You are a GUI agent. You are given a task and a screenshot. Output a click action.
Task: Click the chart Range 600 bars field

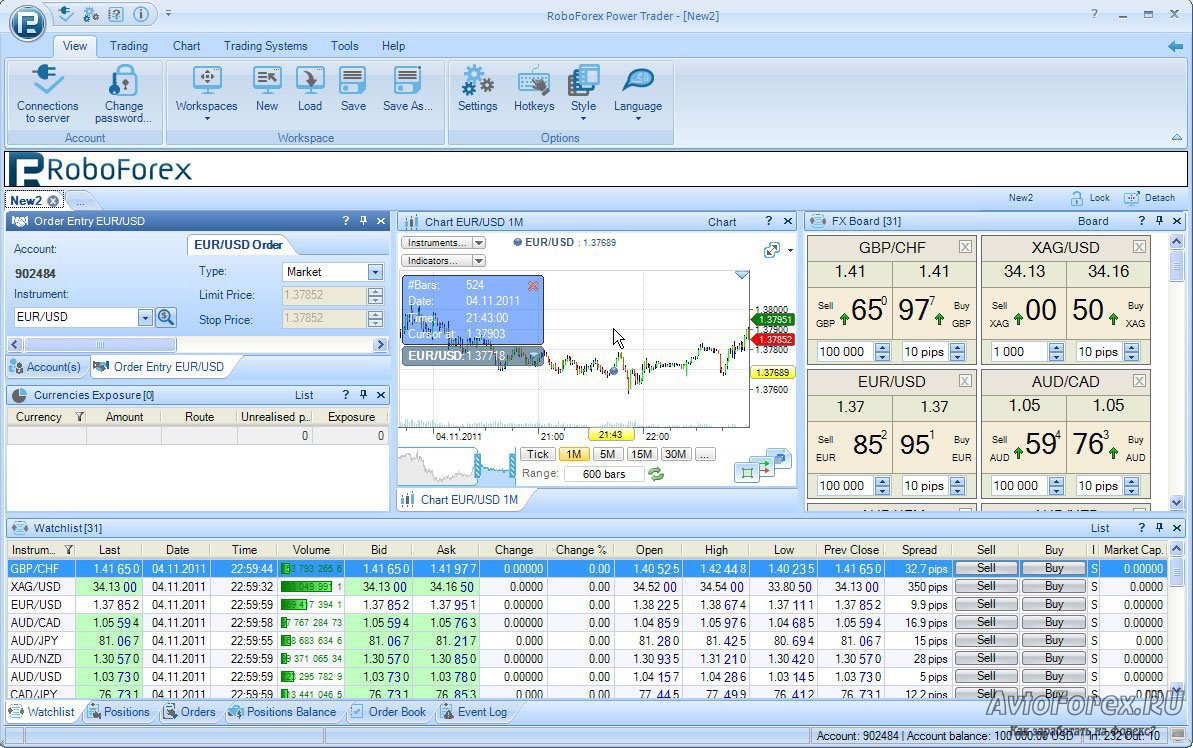coord(604,473)
